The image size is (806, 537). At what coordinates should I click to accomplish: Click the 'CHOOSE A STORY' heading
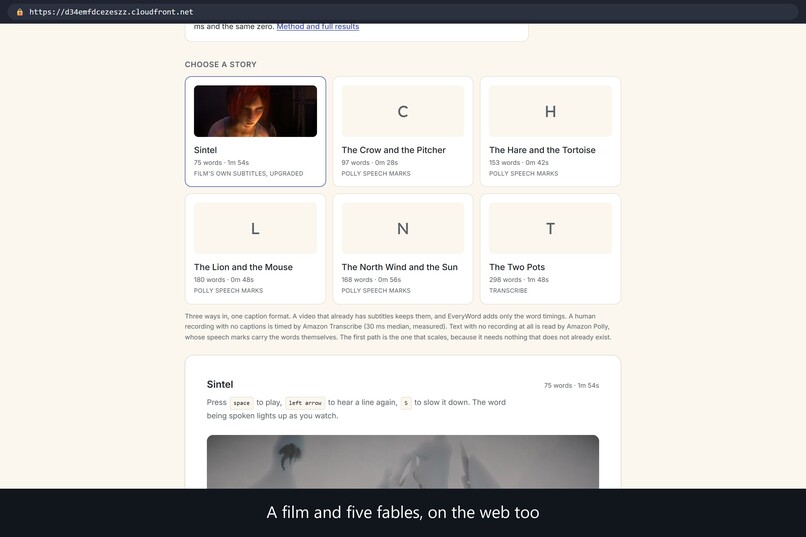point(221,64)
